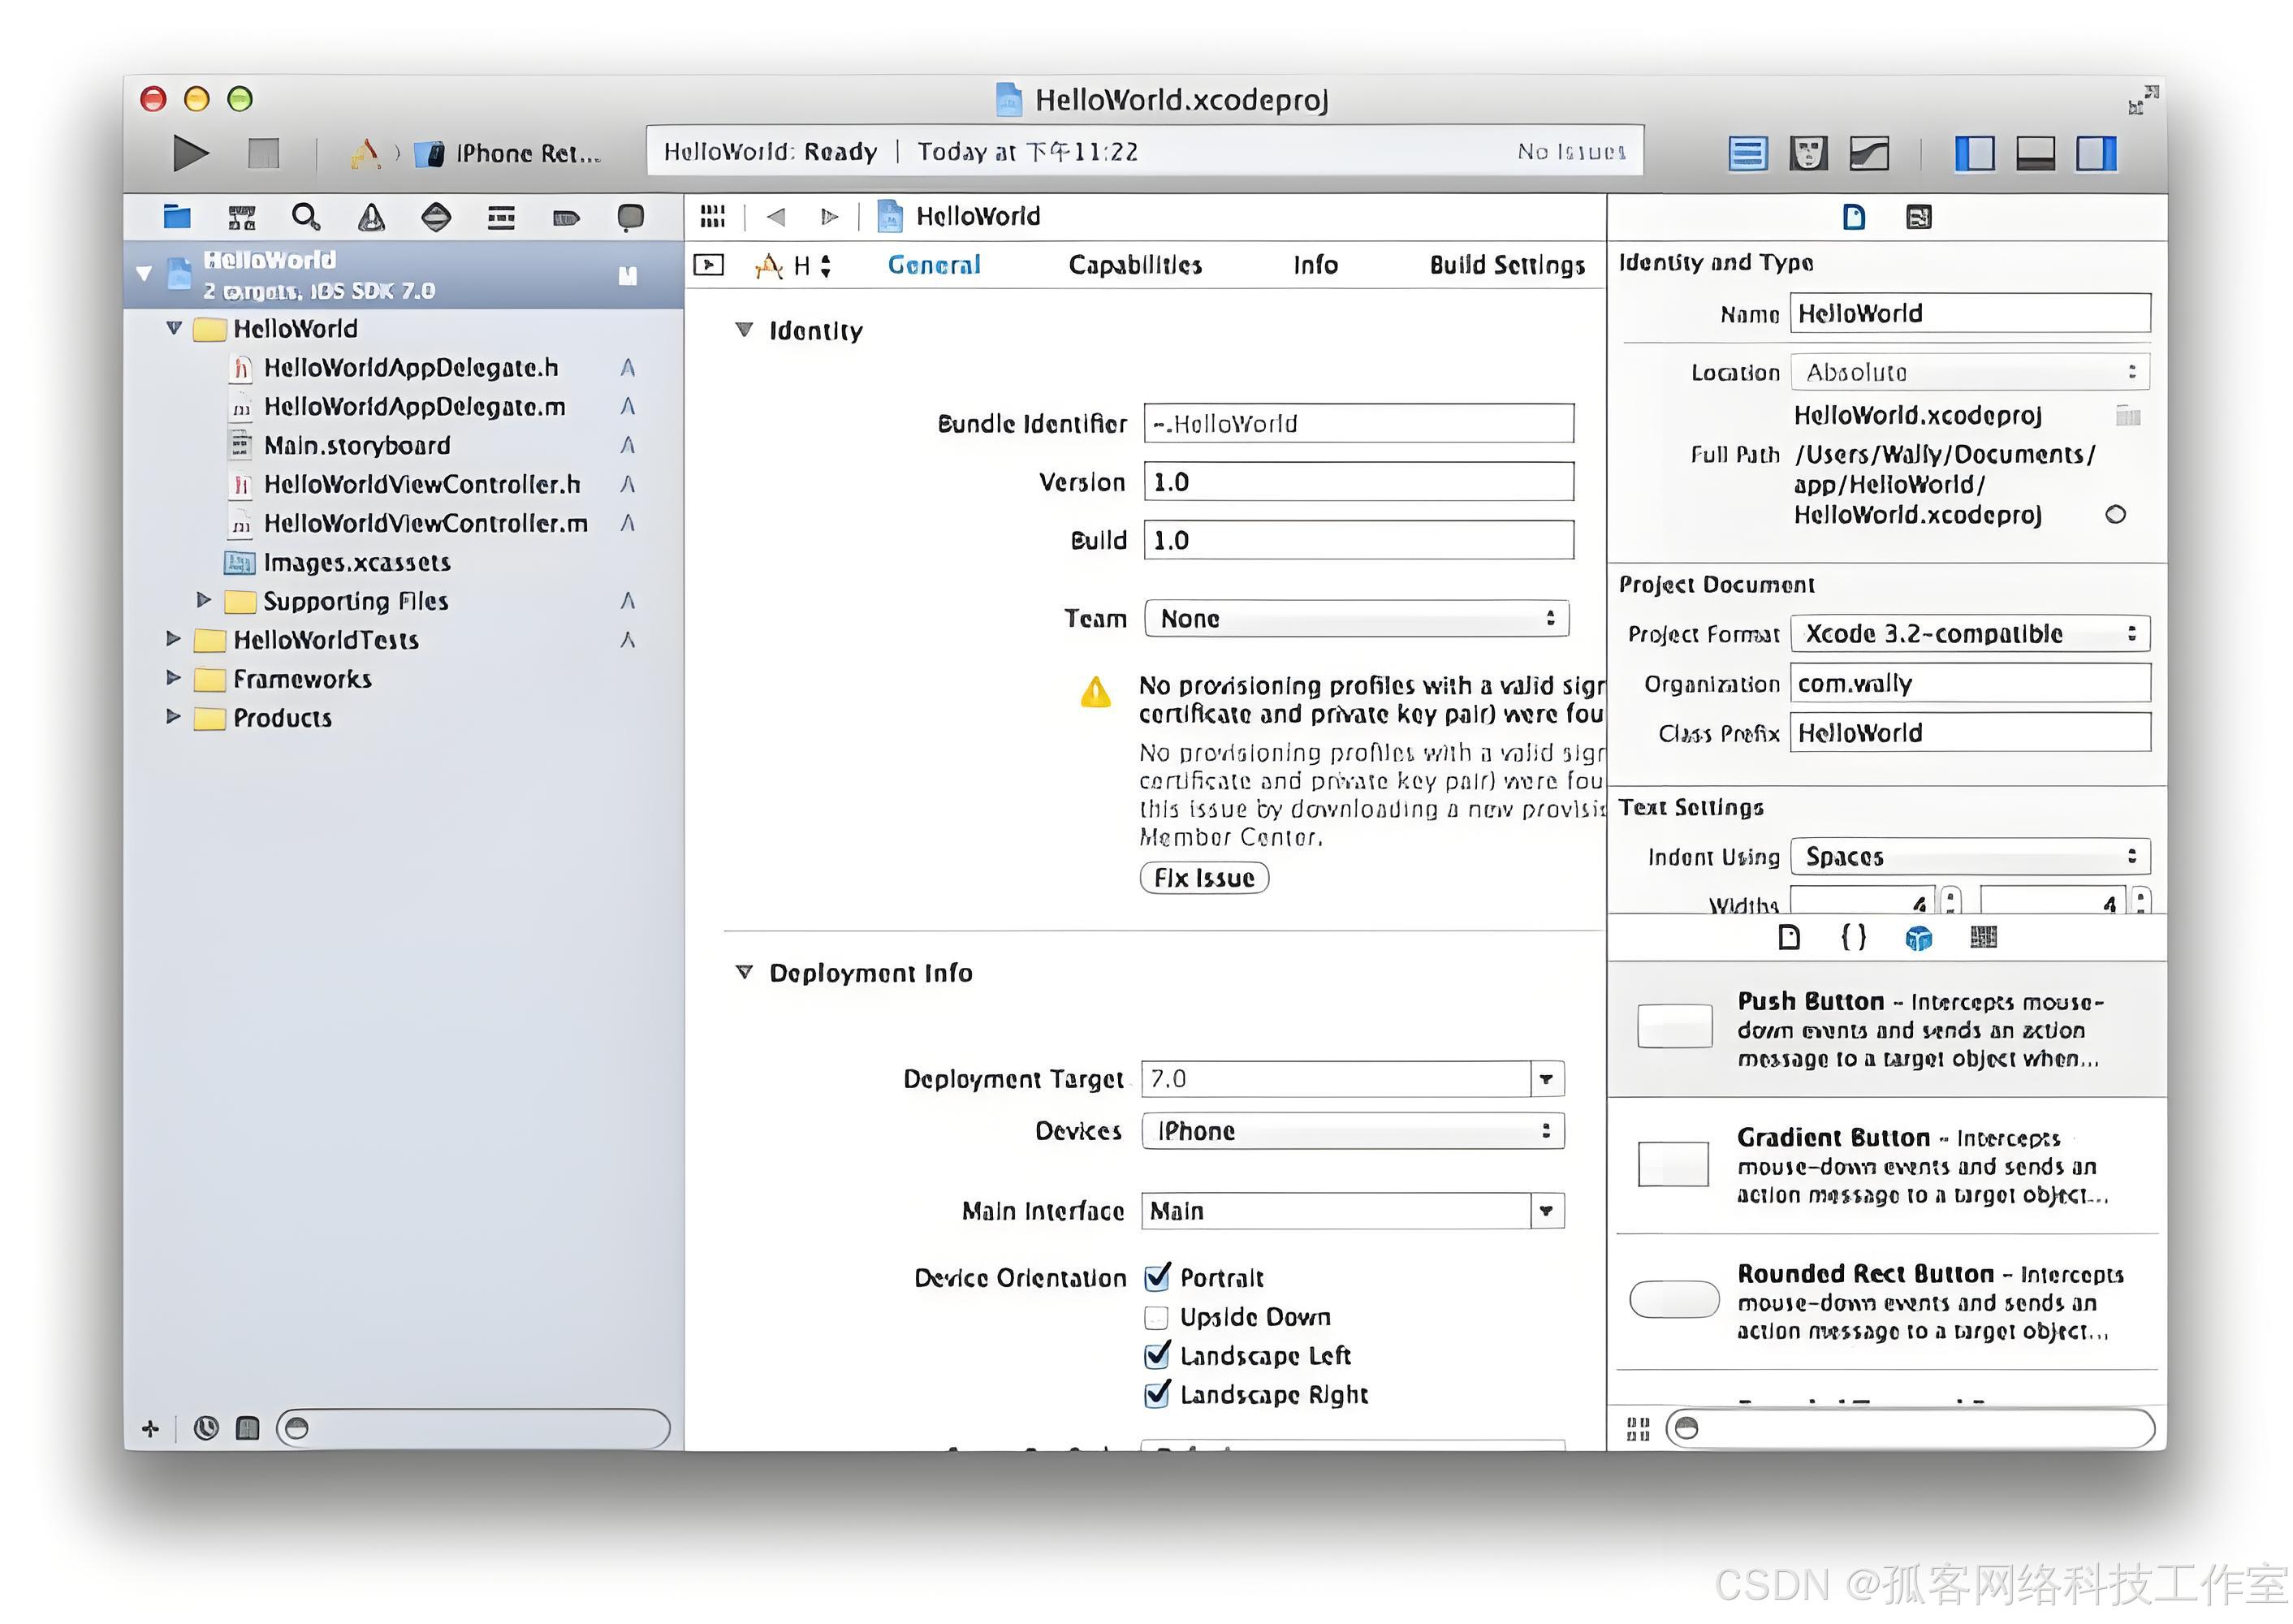Show the Log navigator speech bubble icon
The height and width of the screenshot is (1624, 2293).
630,217
